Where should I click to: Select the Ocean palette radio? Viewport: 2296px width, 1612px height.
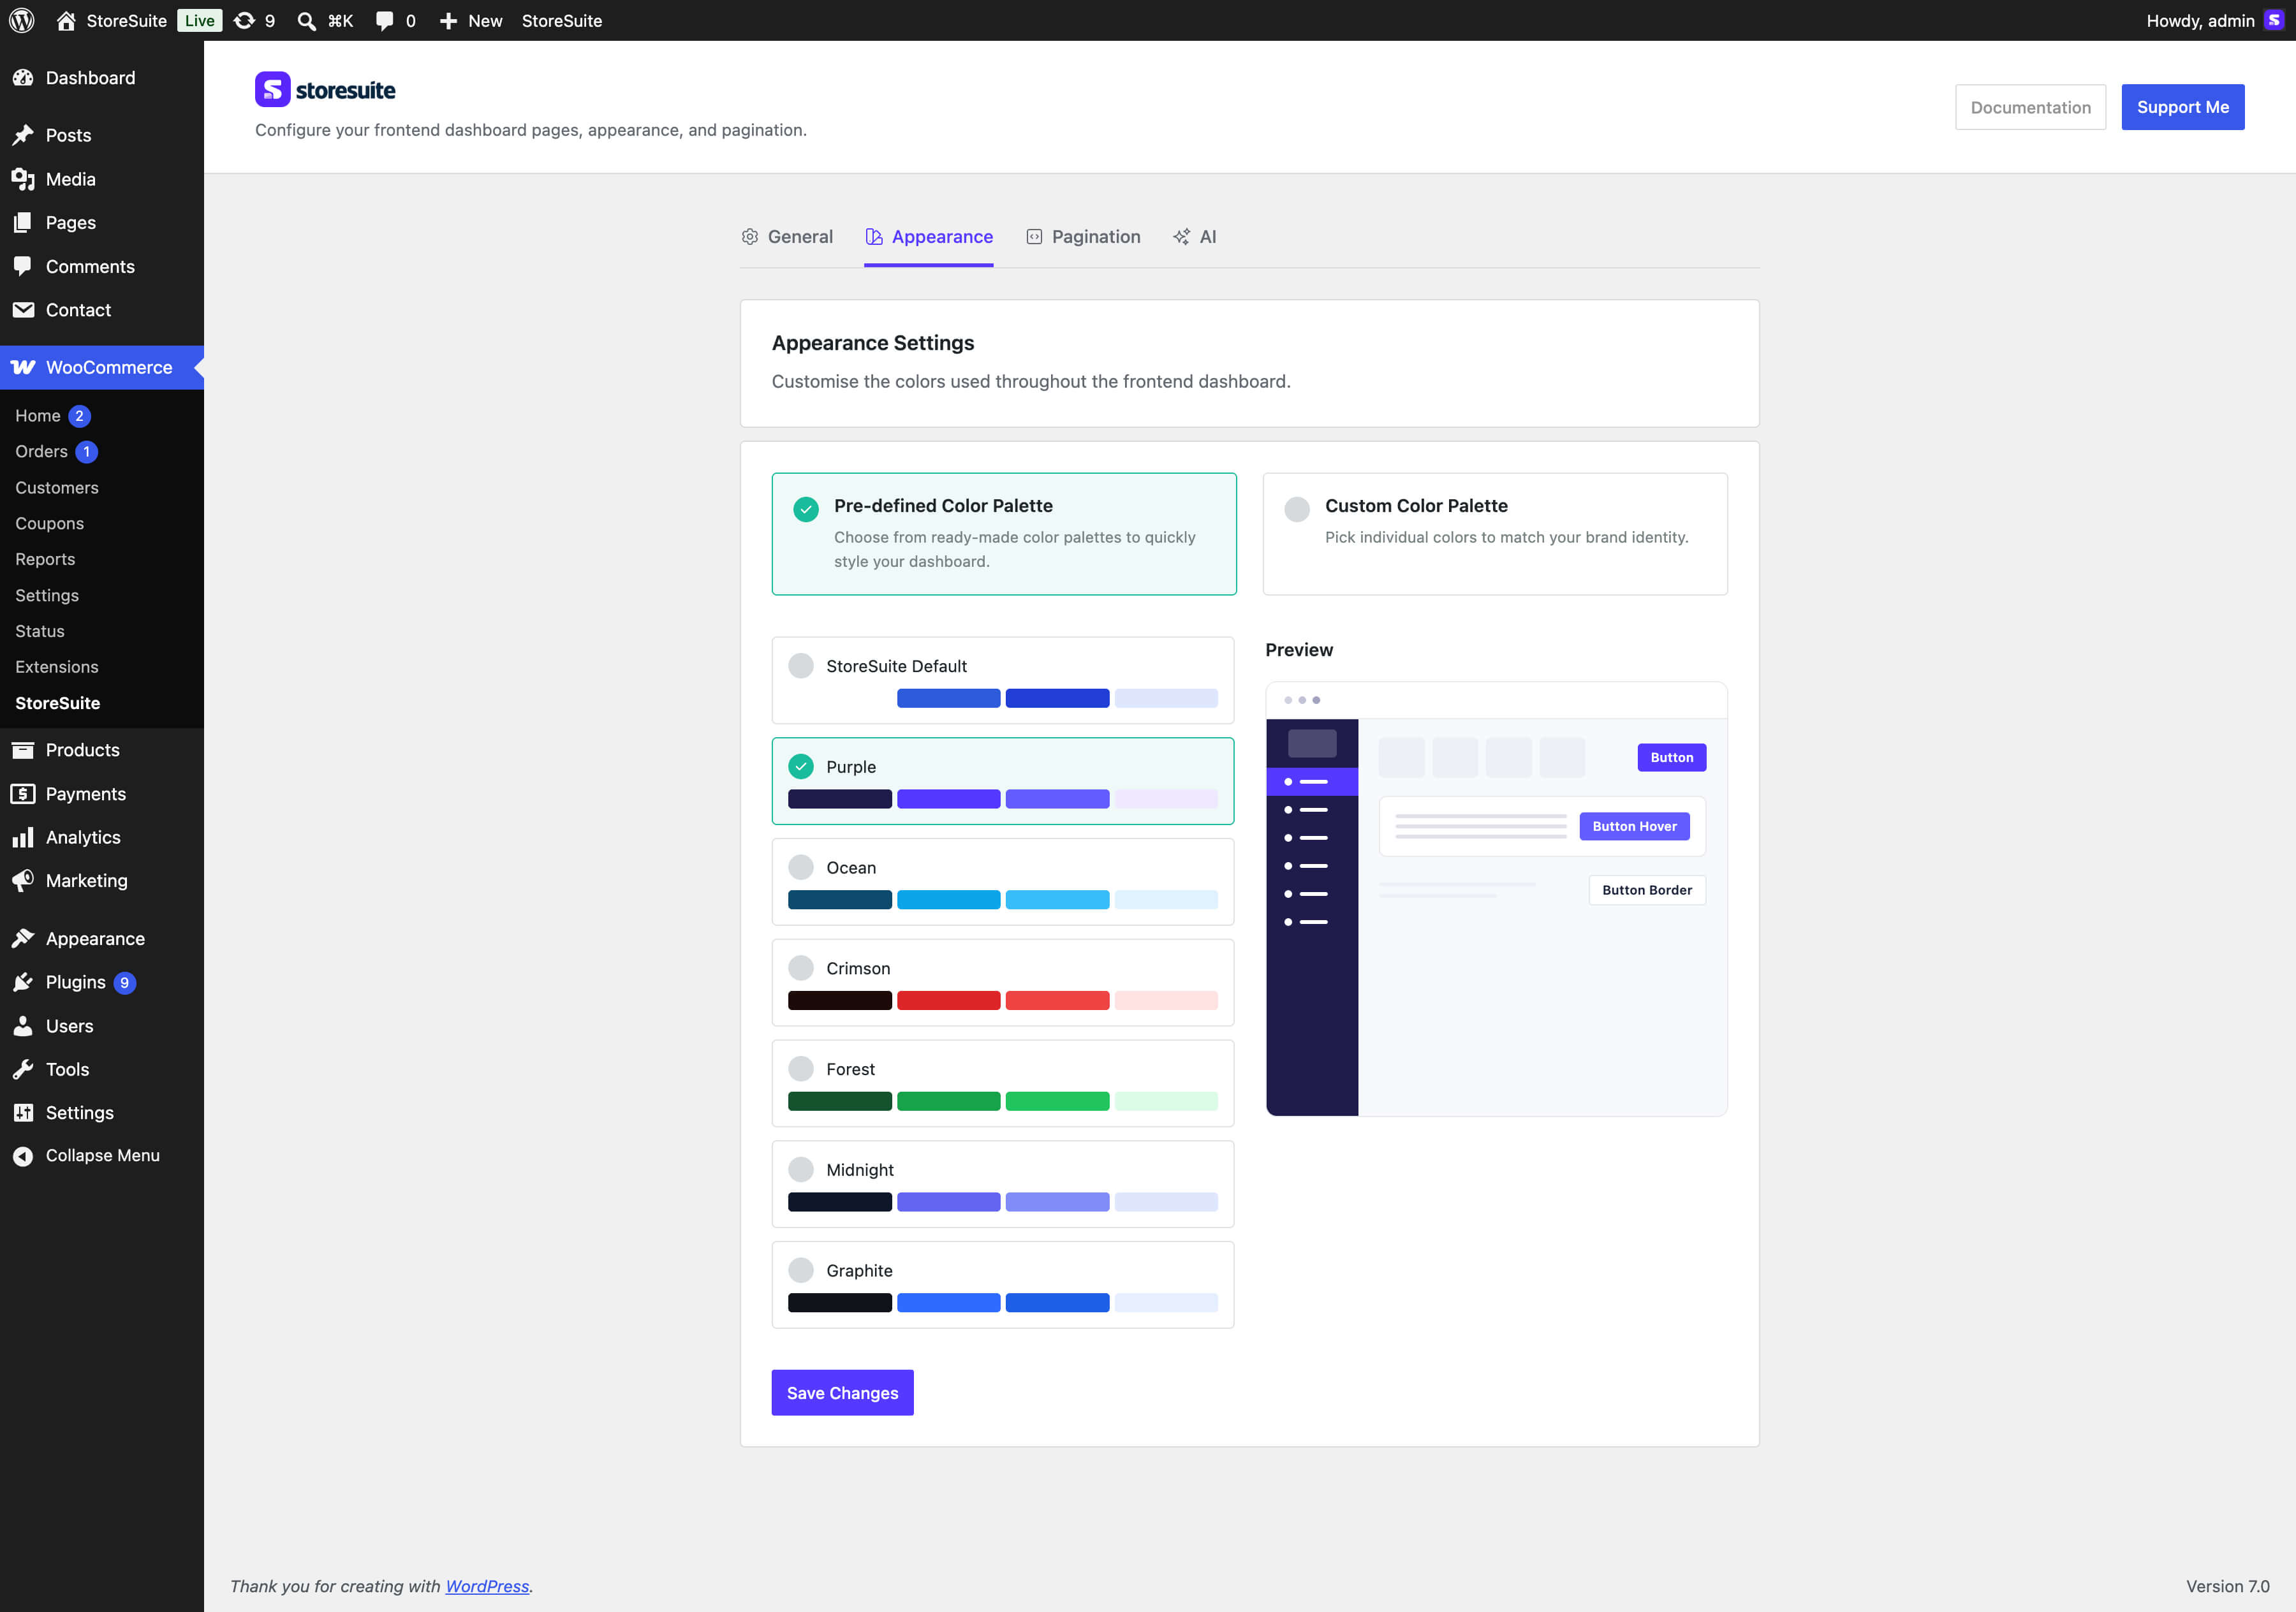coord(801,867)
